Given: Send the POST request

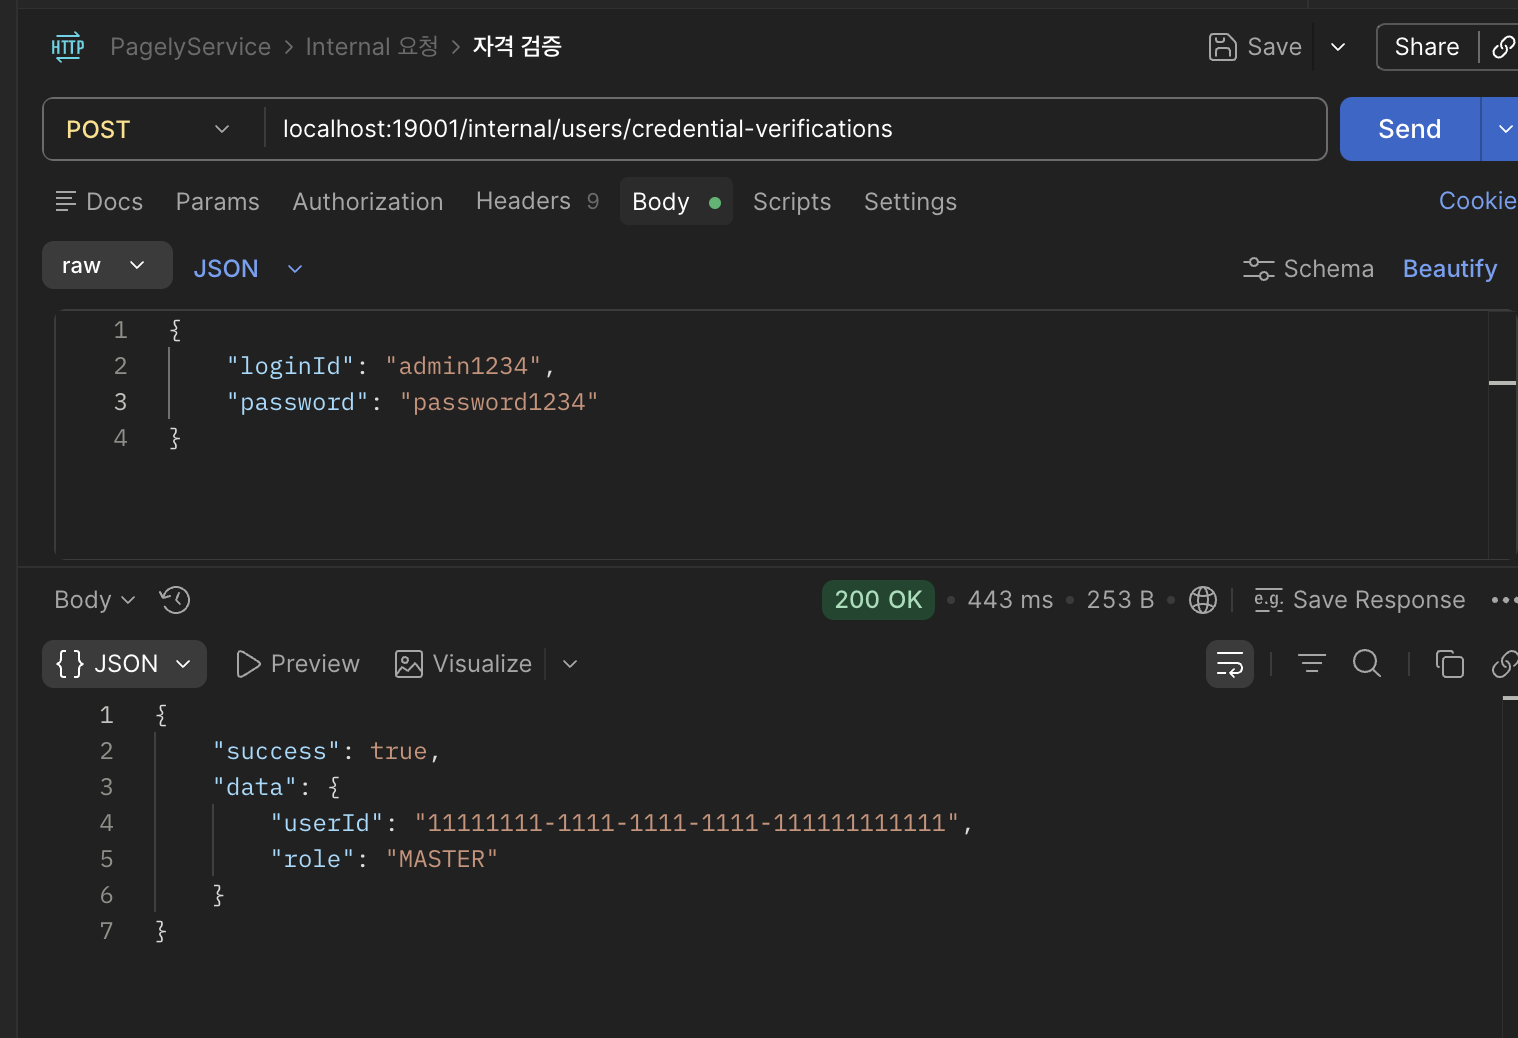Looking at the screenshot, I should tap(1410, 129).
